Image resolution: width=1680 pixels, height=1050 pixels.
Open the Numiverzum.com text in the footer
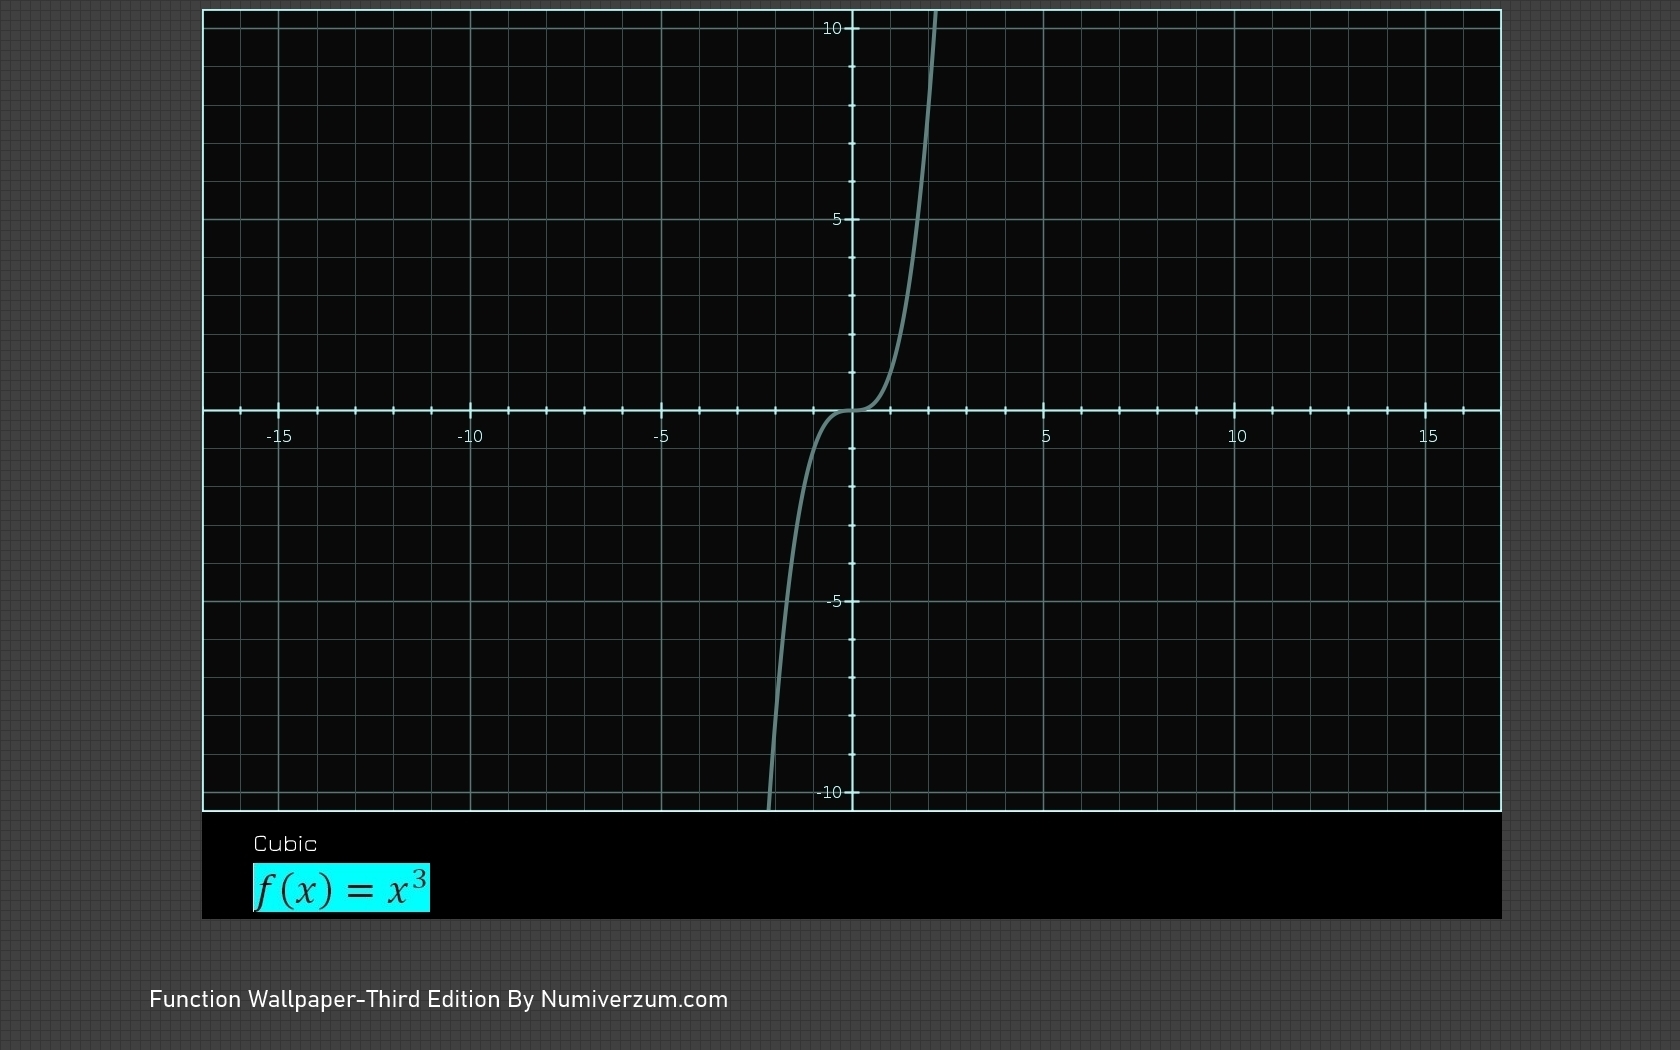[634, 1000]
